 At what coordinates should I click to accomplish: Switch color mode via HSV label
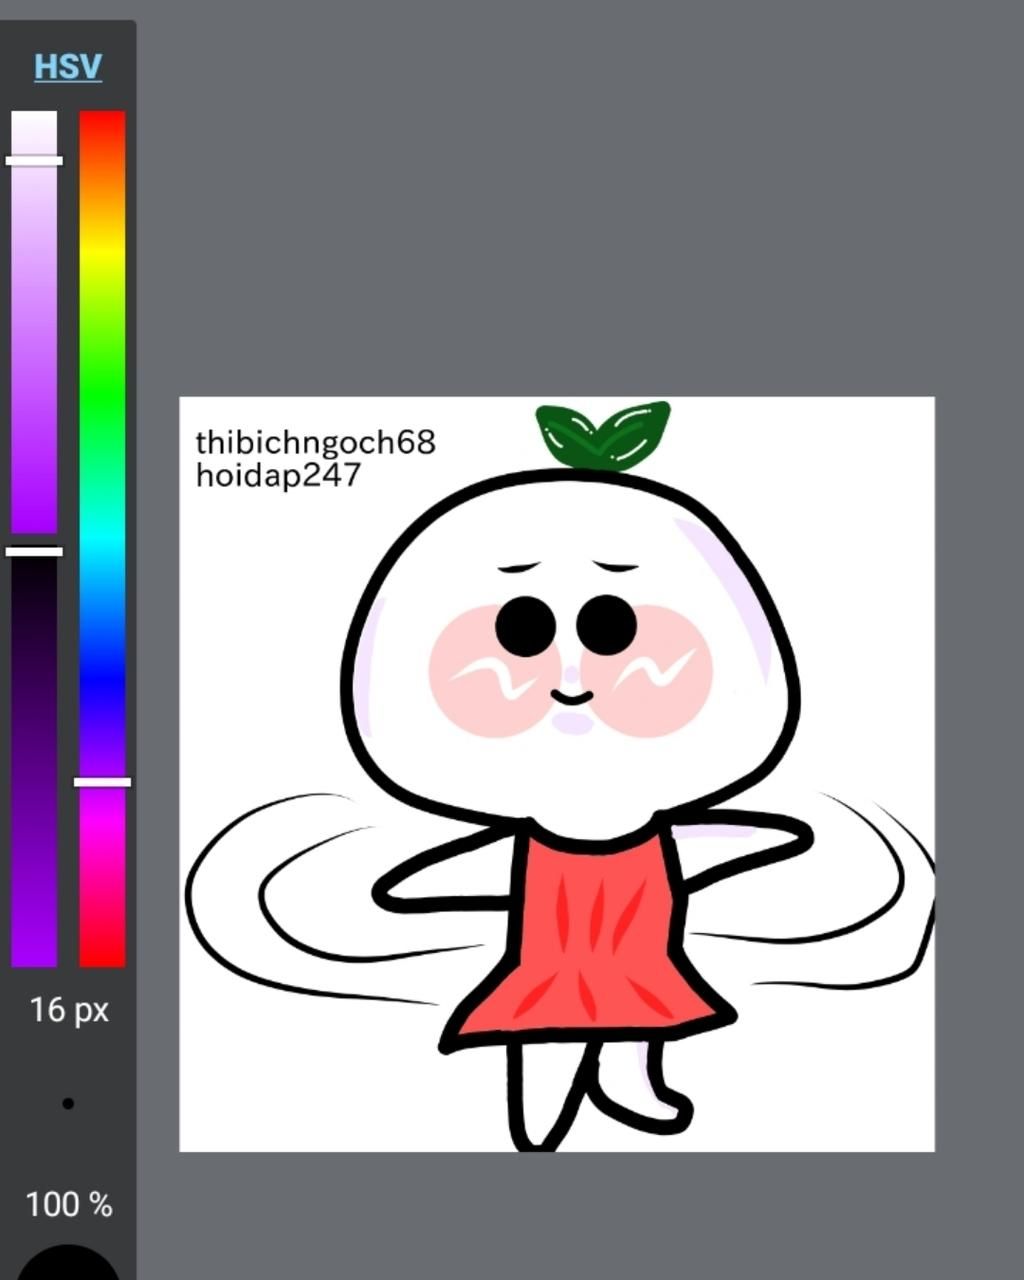(68, 67)
